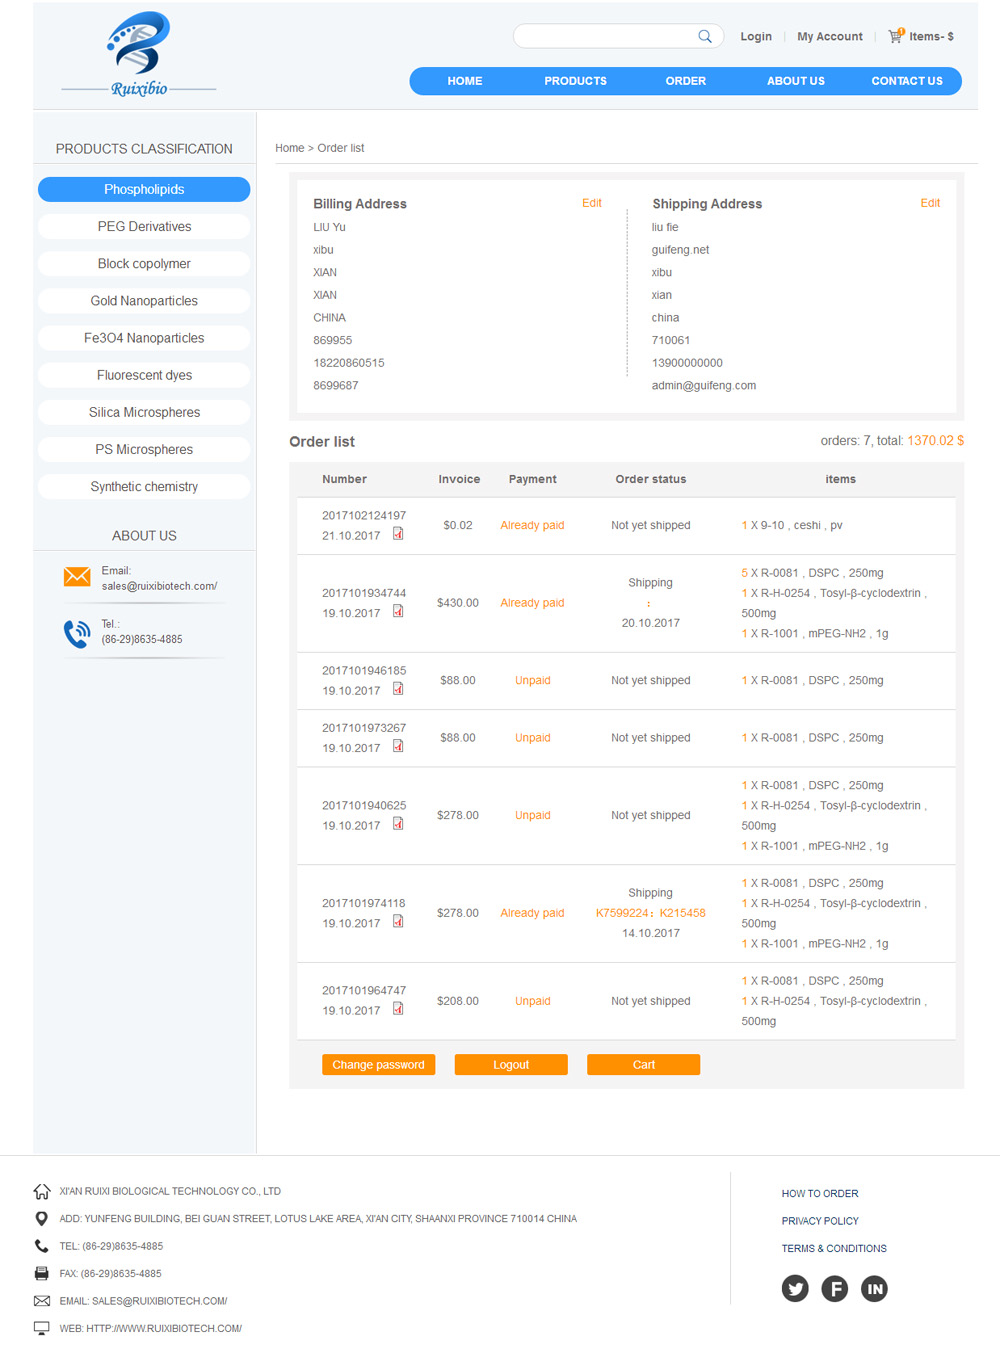Screen dimensions: 1000x1353
Task: Select Gold Nanoparticles category
Action: pos(144,301)
